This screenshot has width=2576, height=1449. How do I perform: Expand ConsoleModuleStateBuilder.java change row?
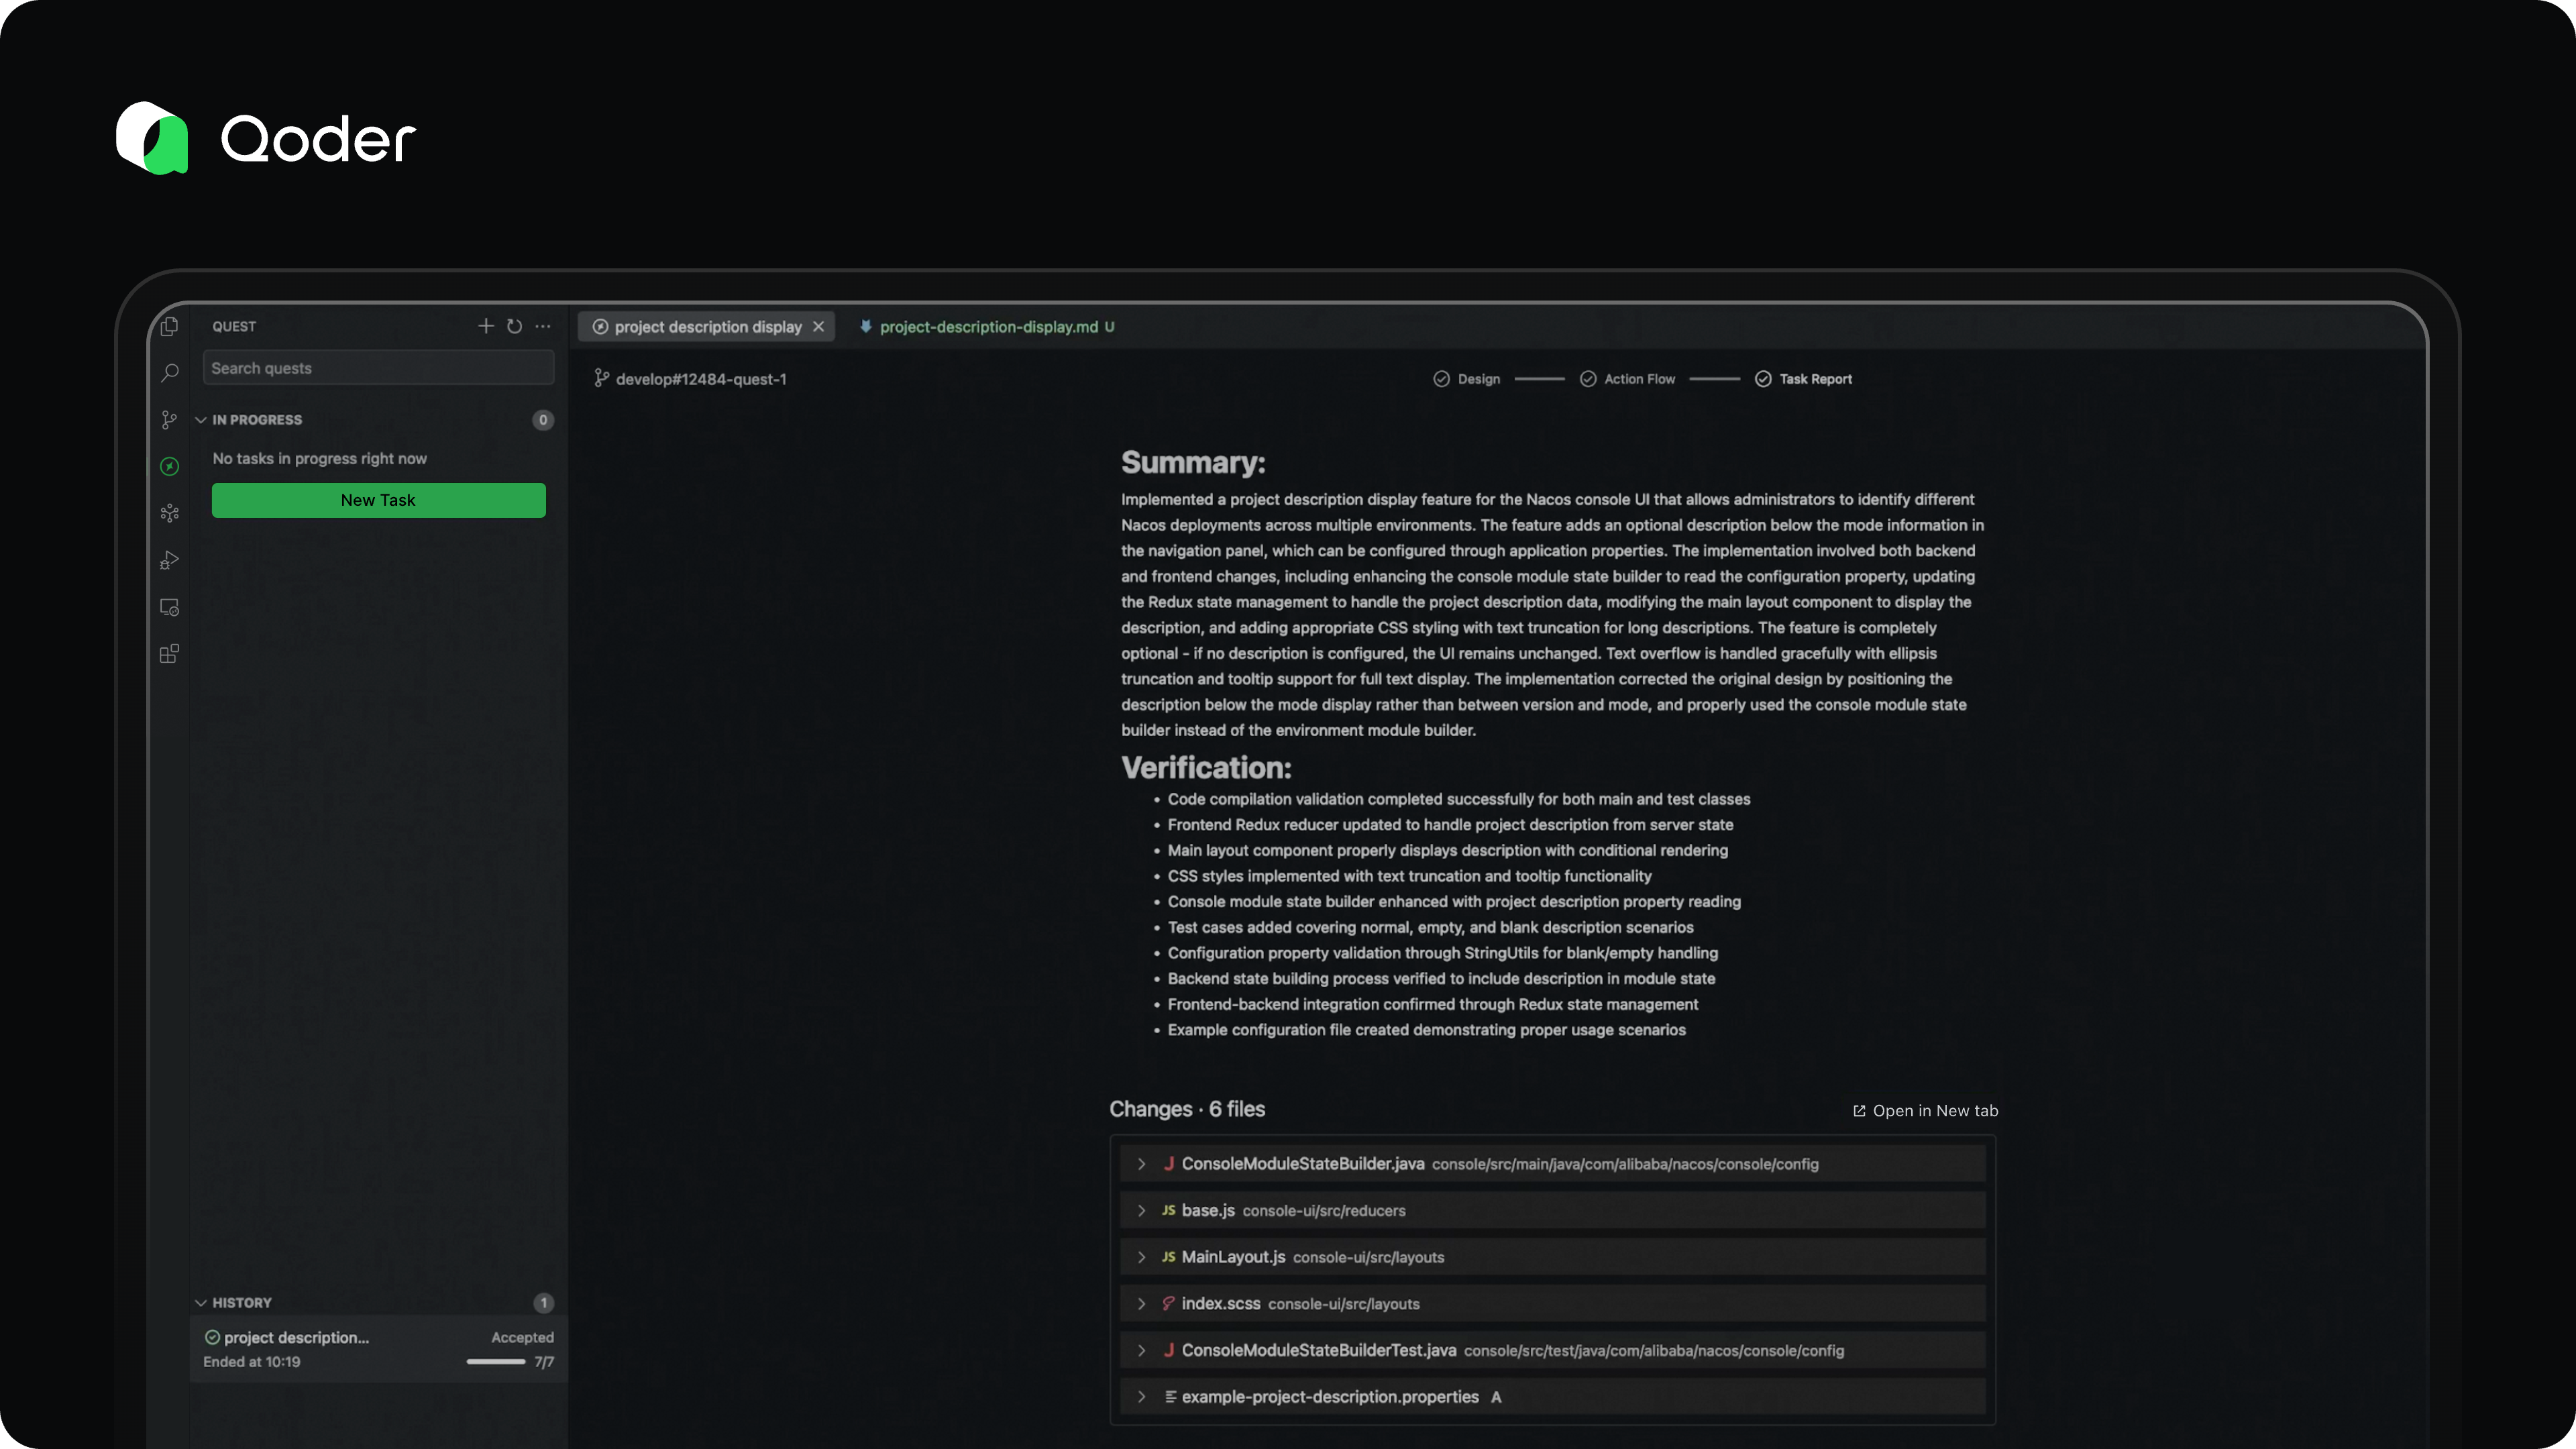1141,1164
